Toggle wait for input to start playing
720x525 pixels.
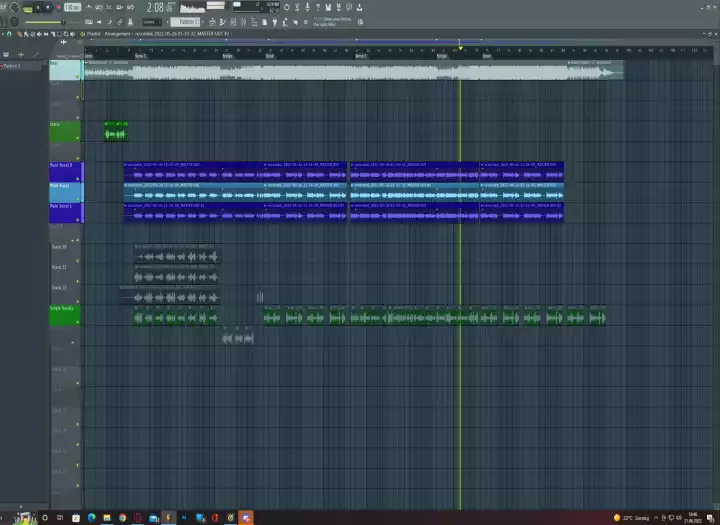[99, 7]
